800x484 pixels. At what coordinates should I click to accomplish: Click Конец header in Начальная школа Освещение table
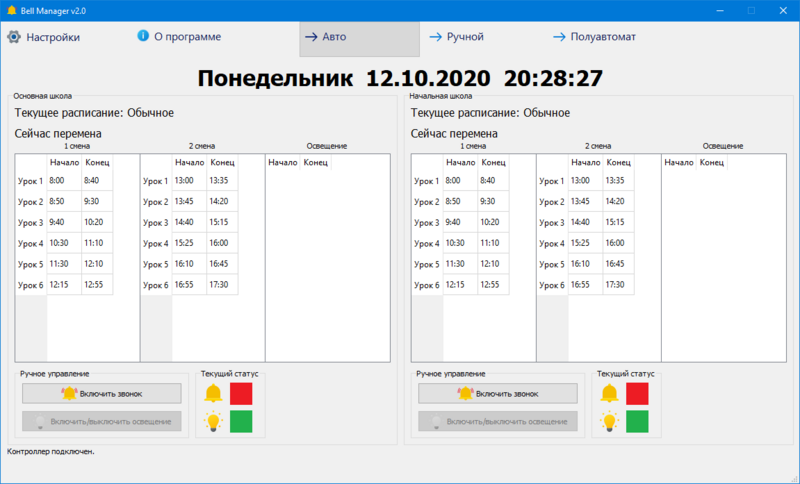[712, 162]
